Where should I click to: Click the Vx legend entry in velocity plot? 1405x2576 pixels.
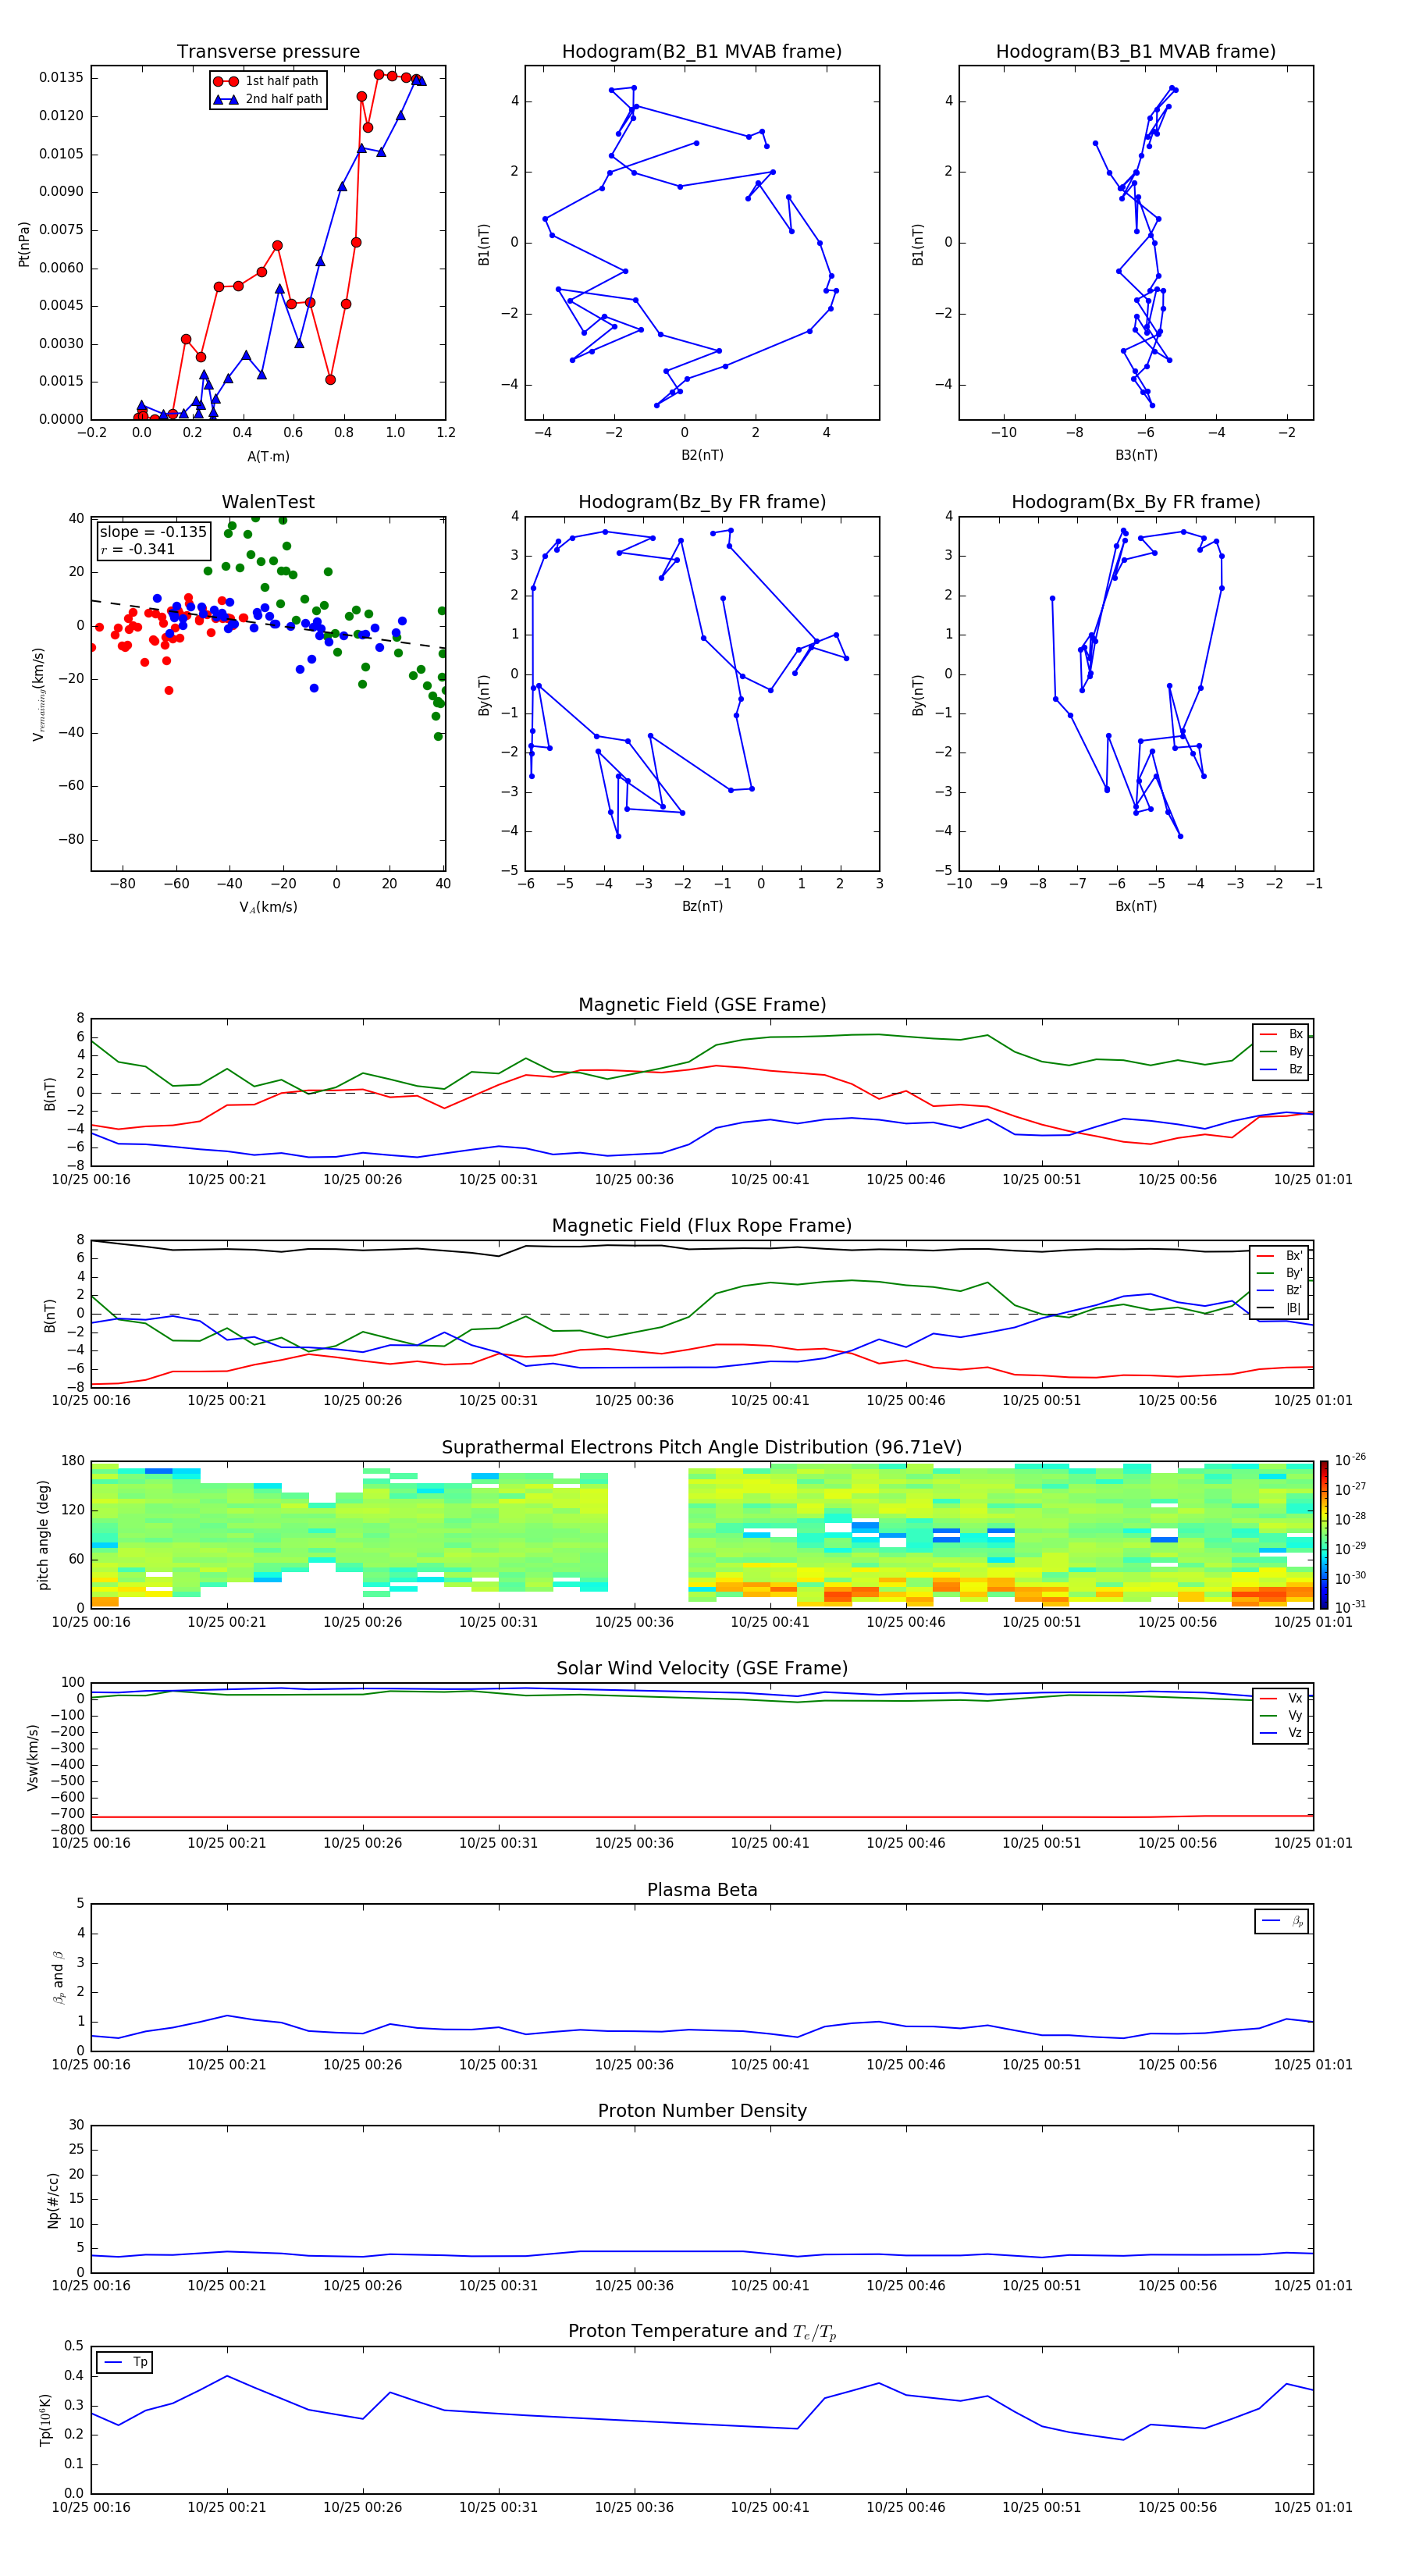pos(1281,1698)
